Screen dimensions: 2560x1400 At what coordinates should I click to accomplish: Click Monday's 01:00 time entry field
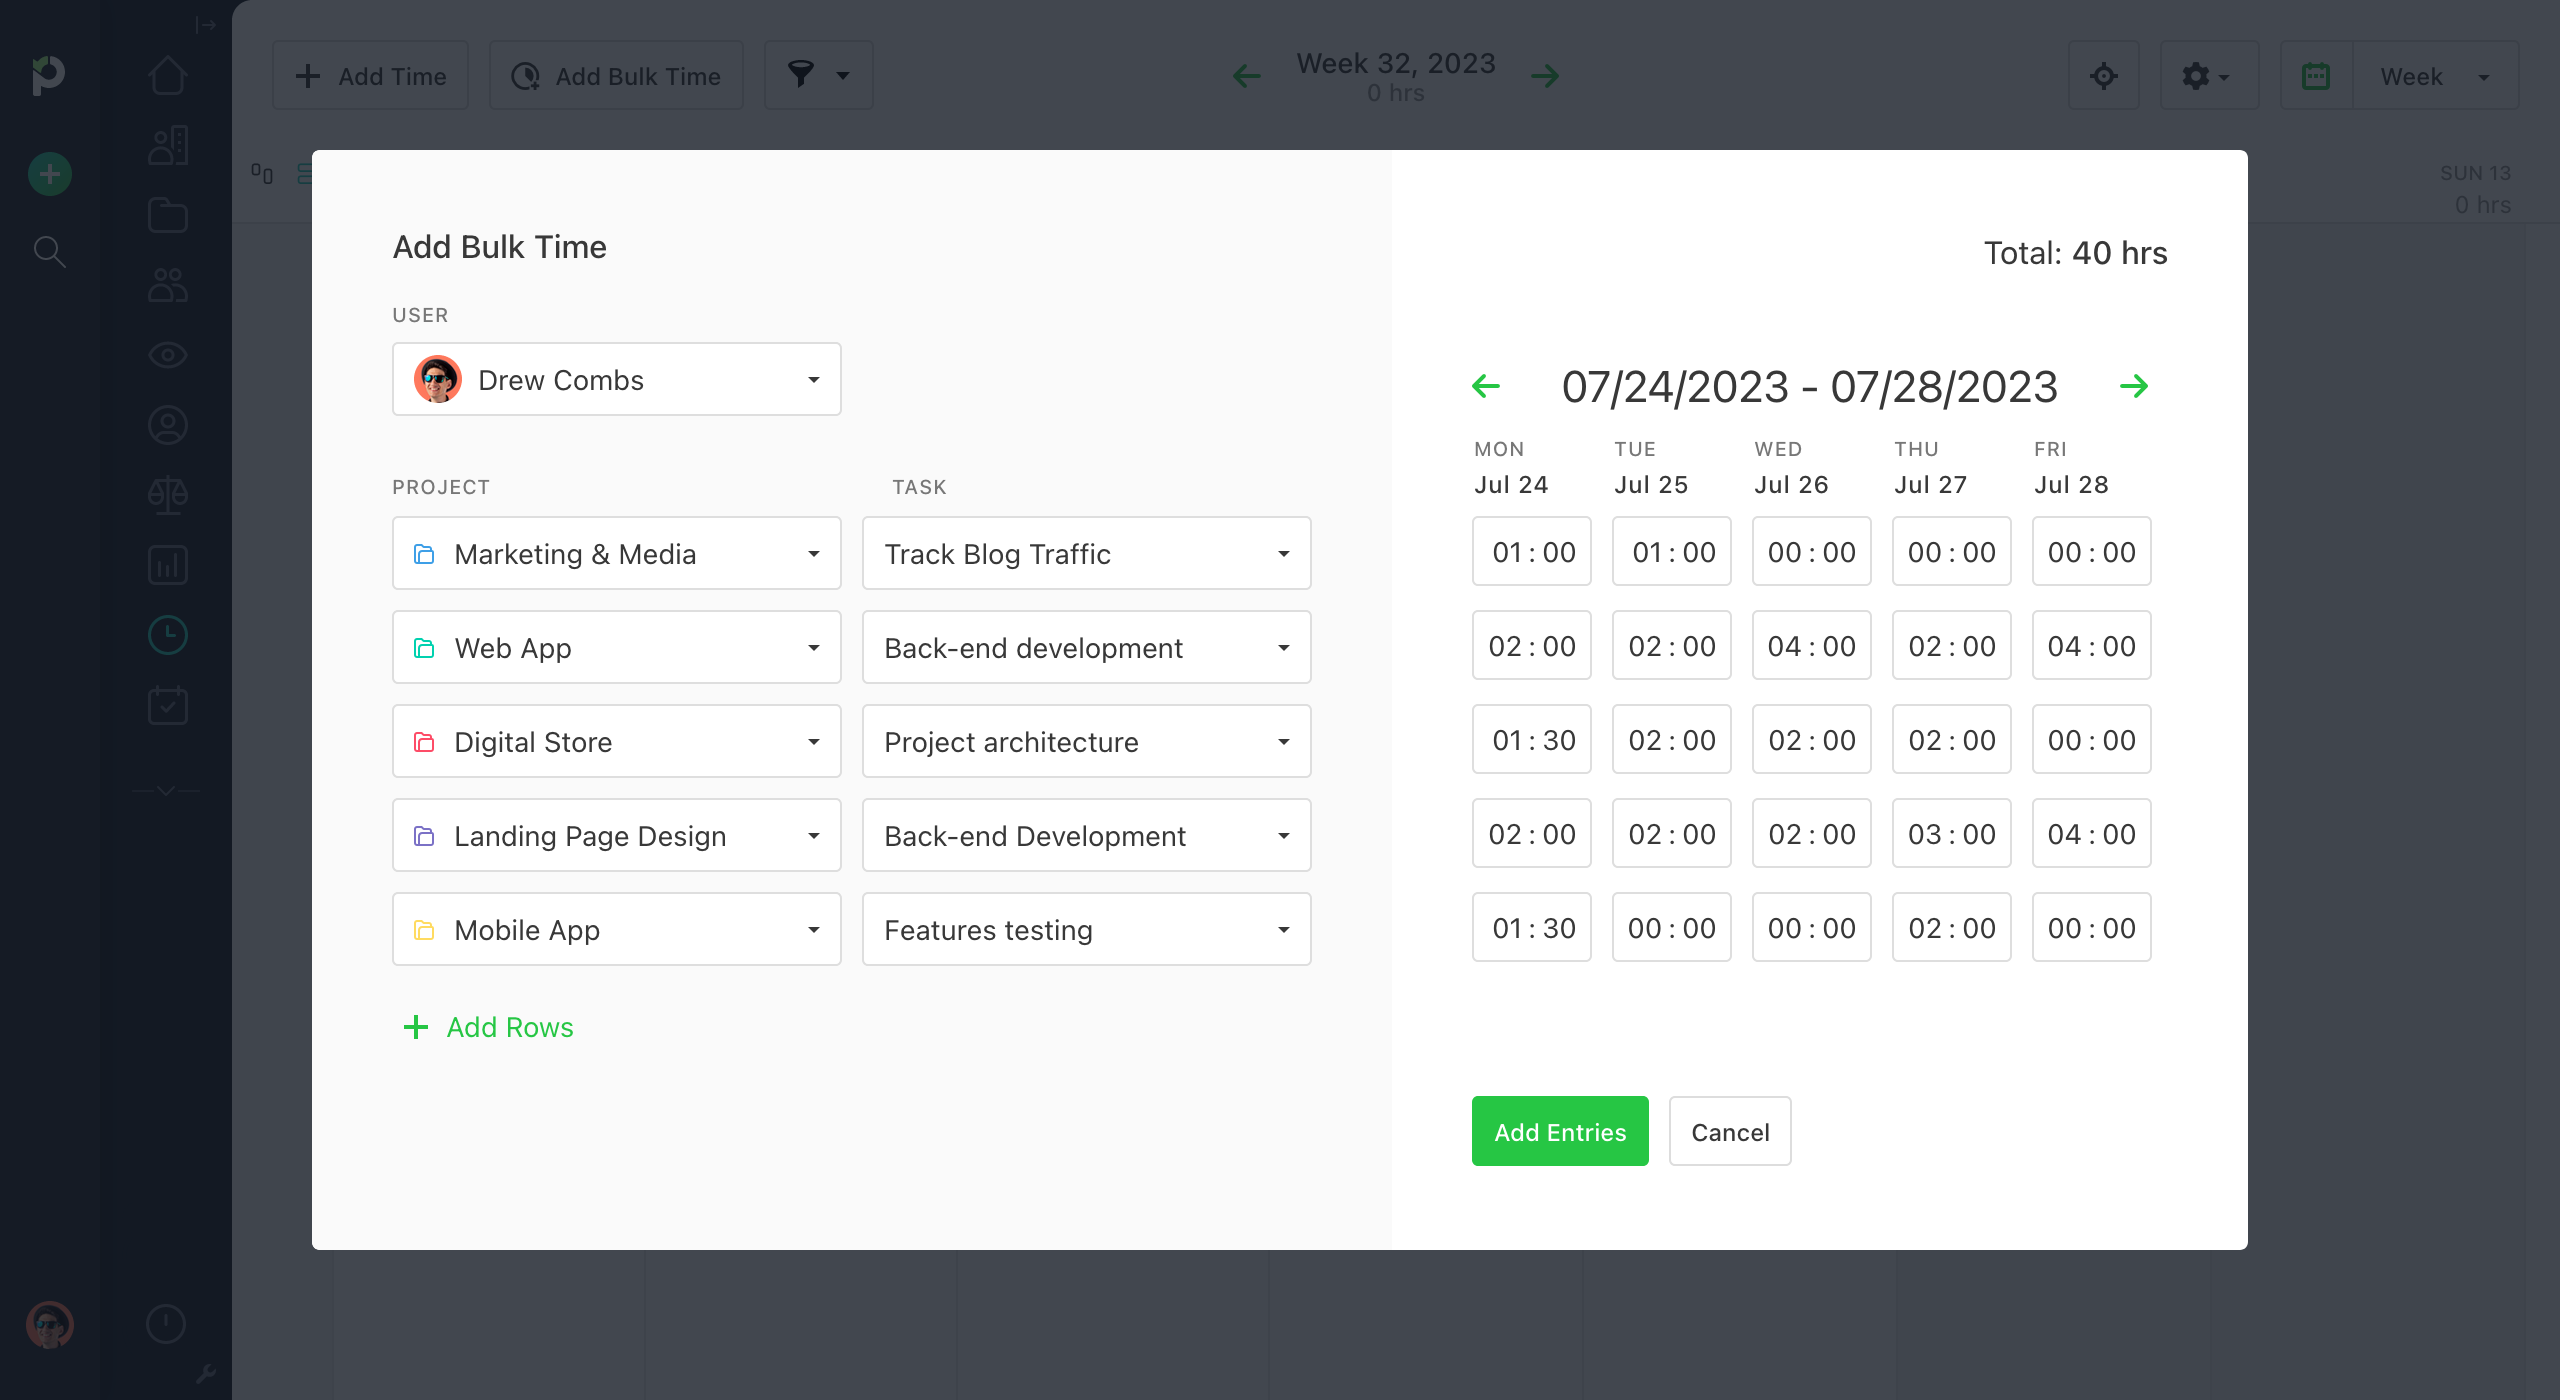point(1531,551)
